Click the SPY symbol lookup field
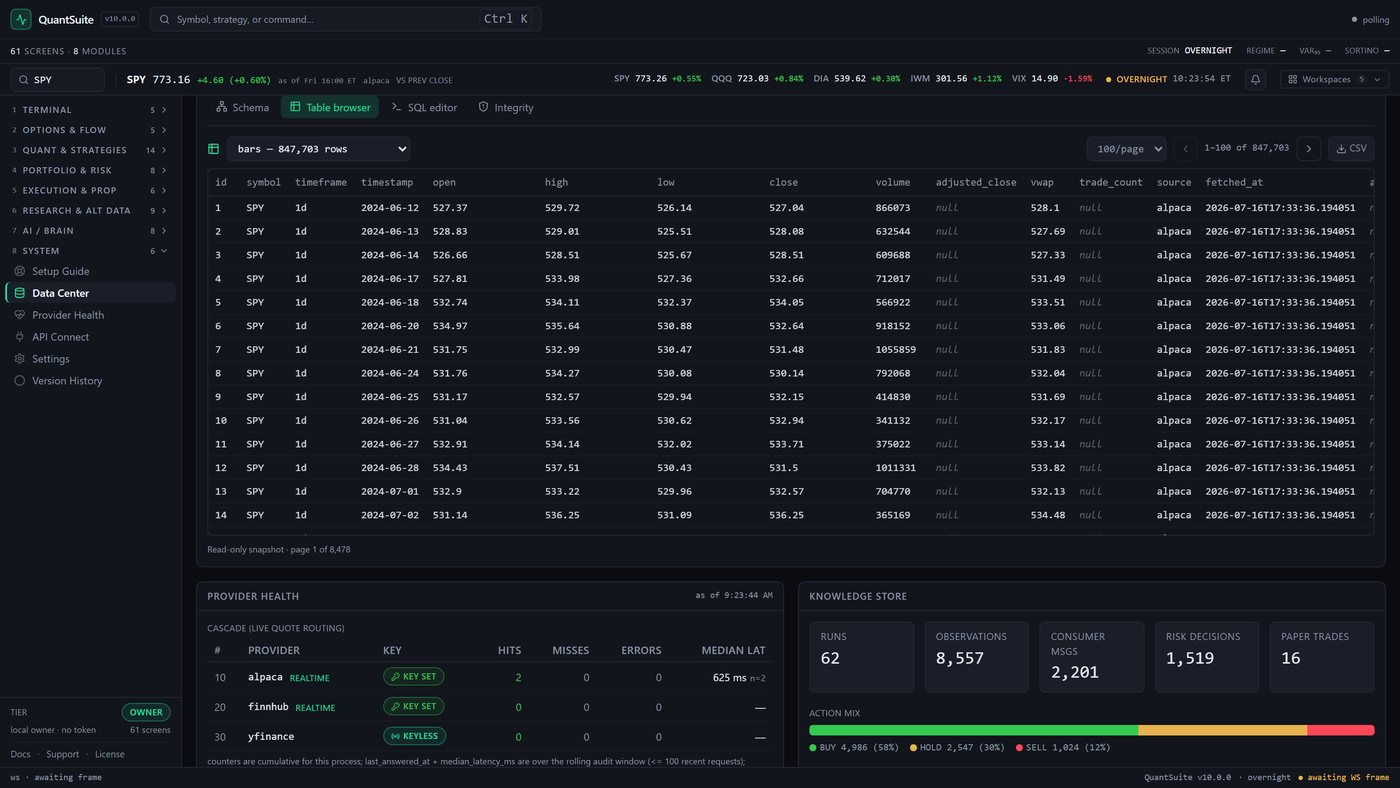The height and width of the screenshot is (788, 1400). click(57, 80)
